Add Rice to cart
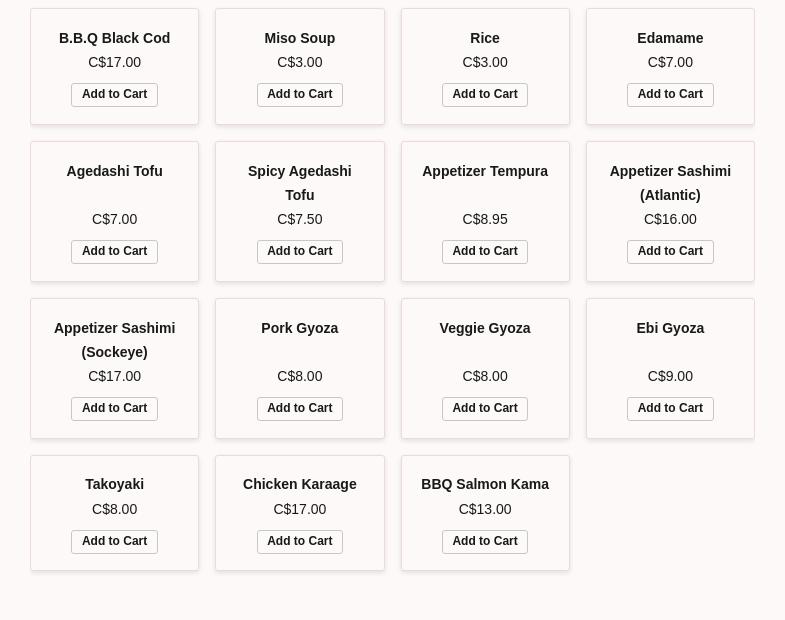785x620 pixels. tap(485, 95)
